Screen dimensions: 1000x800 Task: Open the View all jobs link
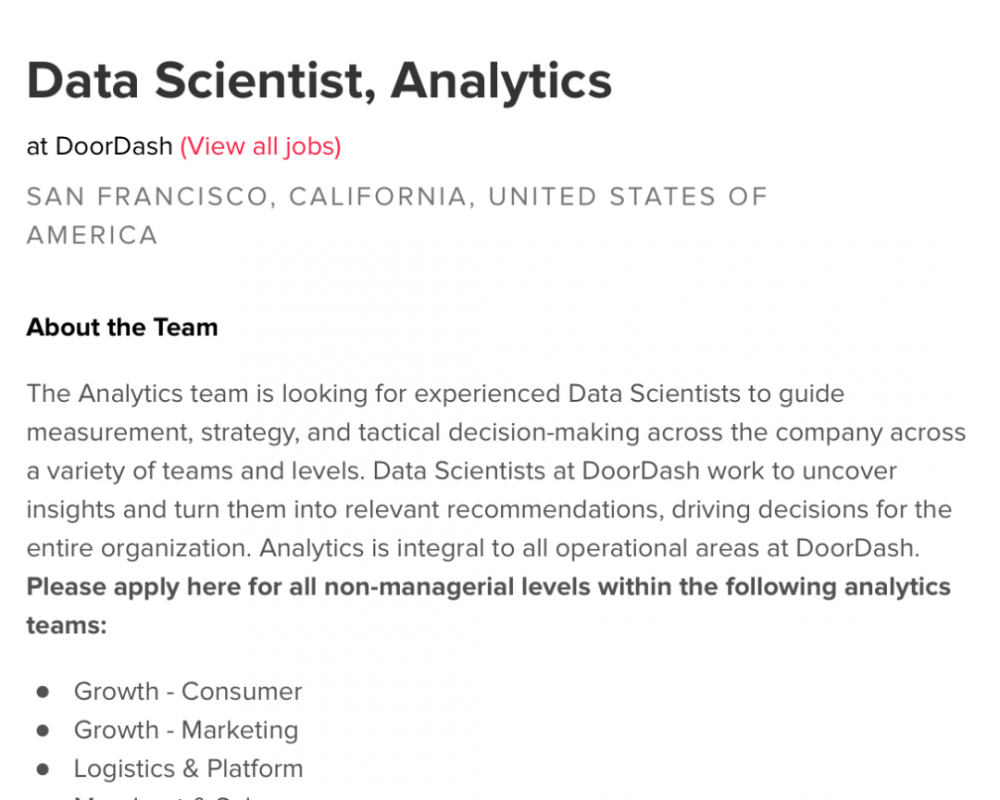260,147
